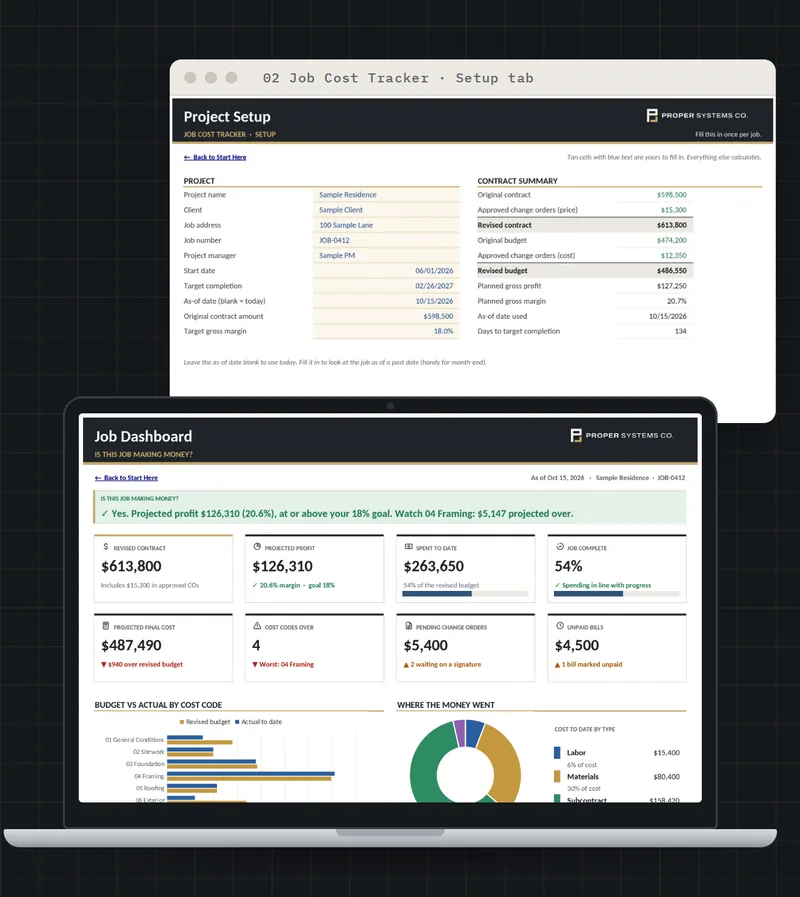The image size is (800, 897).
Task: Follow Back to Start Here link in Job Dashboard
Action: pos(126,478)
